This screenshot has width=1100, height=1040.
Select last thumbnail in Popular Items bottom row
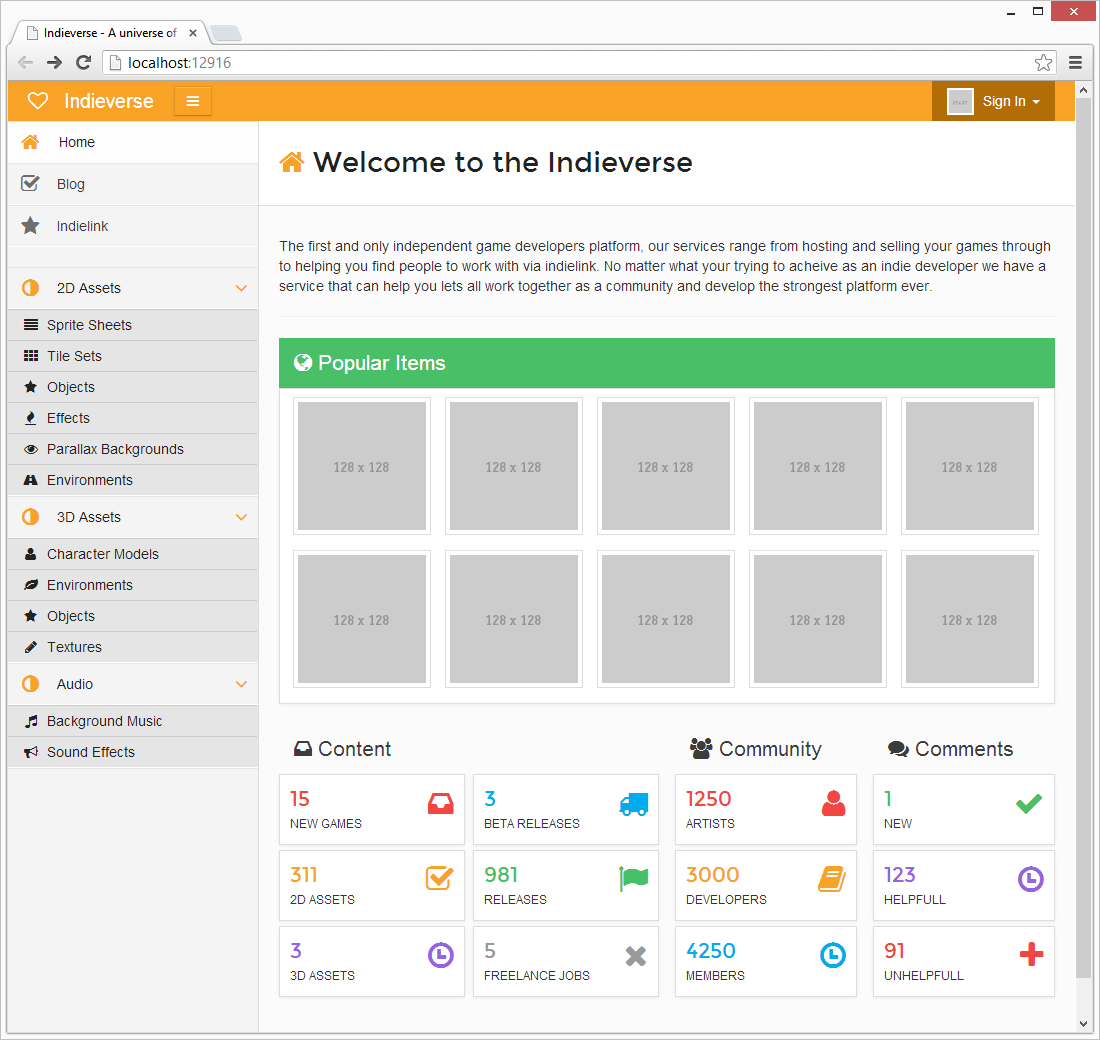[x=970, y=619]
